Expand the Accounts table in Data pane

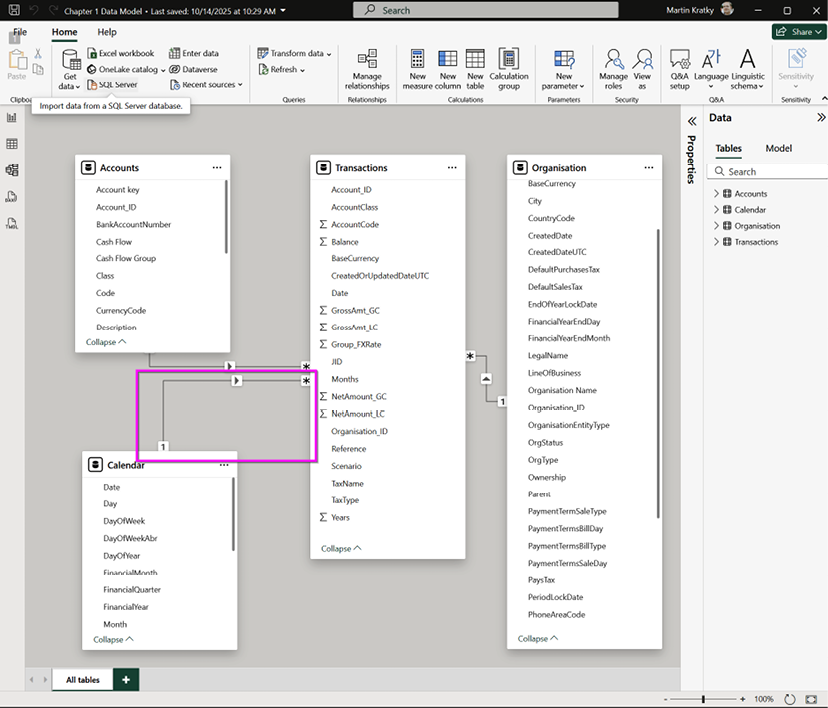pyautogui.click(x=716, y=194)
